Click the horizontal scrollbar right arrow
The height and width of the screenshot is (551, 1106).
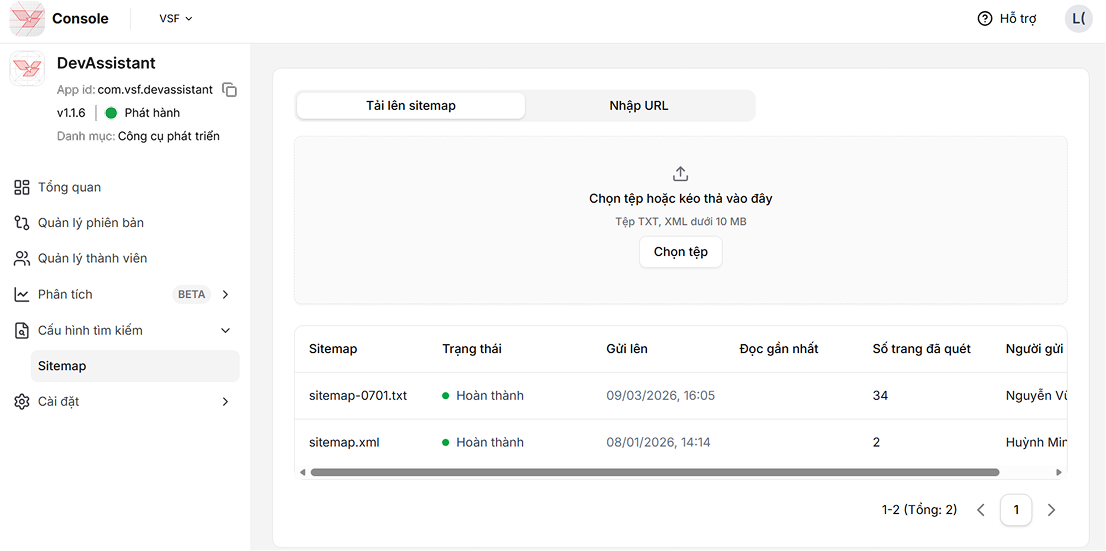point(1059,472)
